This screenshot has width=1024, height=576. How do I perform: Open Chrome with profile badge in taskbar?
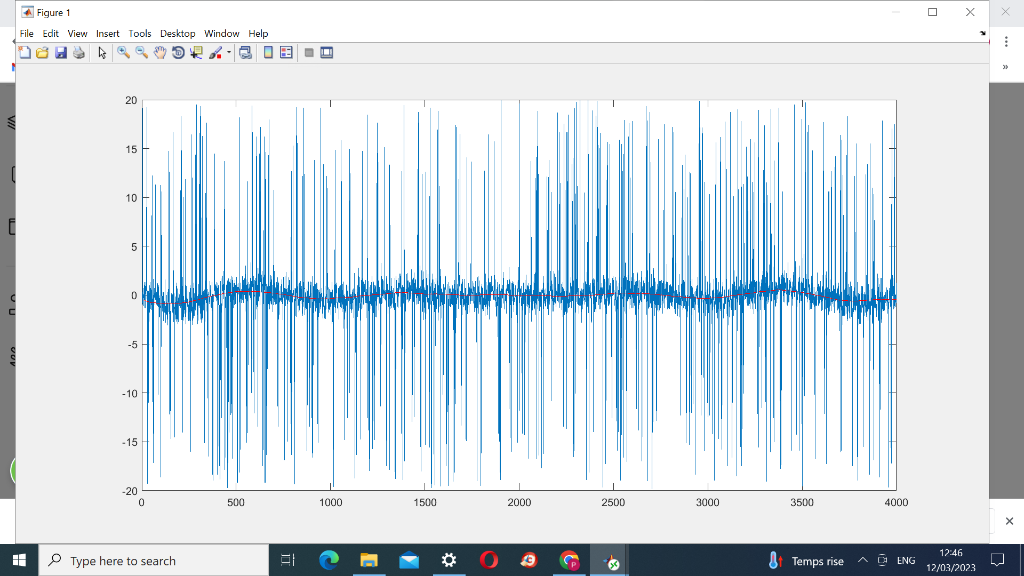(569, 560)
